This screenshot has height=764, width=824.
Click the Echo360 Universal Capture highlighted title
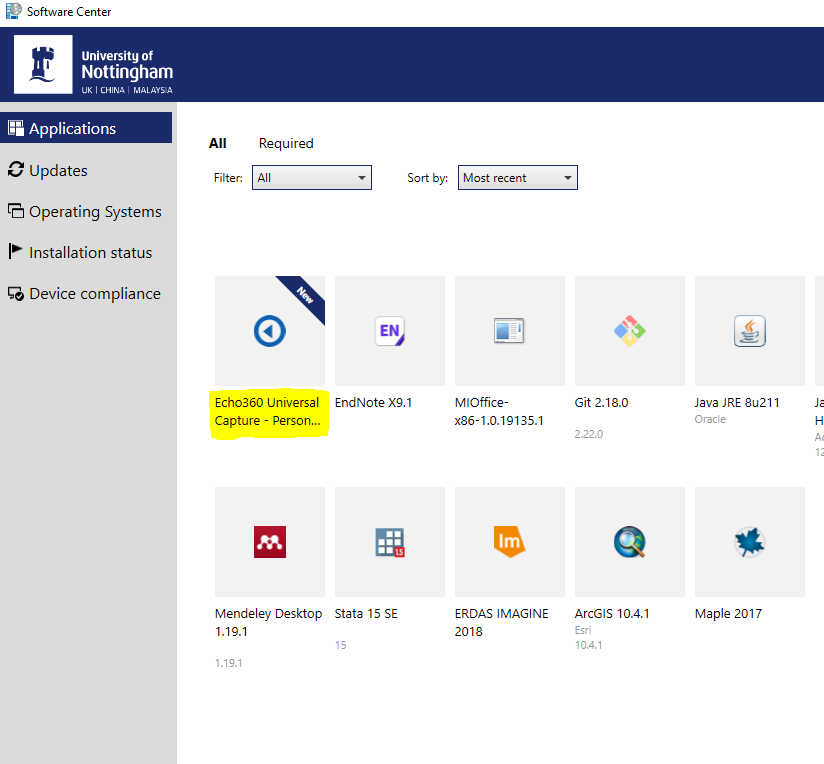pos(267,411)
